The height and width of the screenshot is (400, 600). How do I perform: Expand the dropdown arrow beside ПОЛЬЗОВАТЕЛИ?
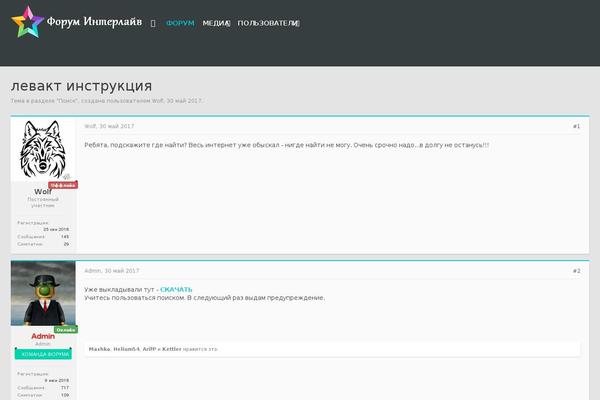tap(298, 23)
